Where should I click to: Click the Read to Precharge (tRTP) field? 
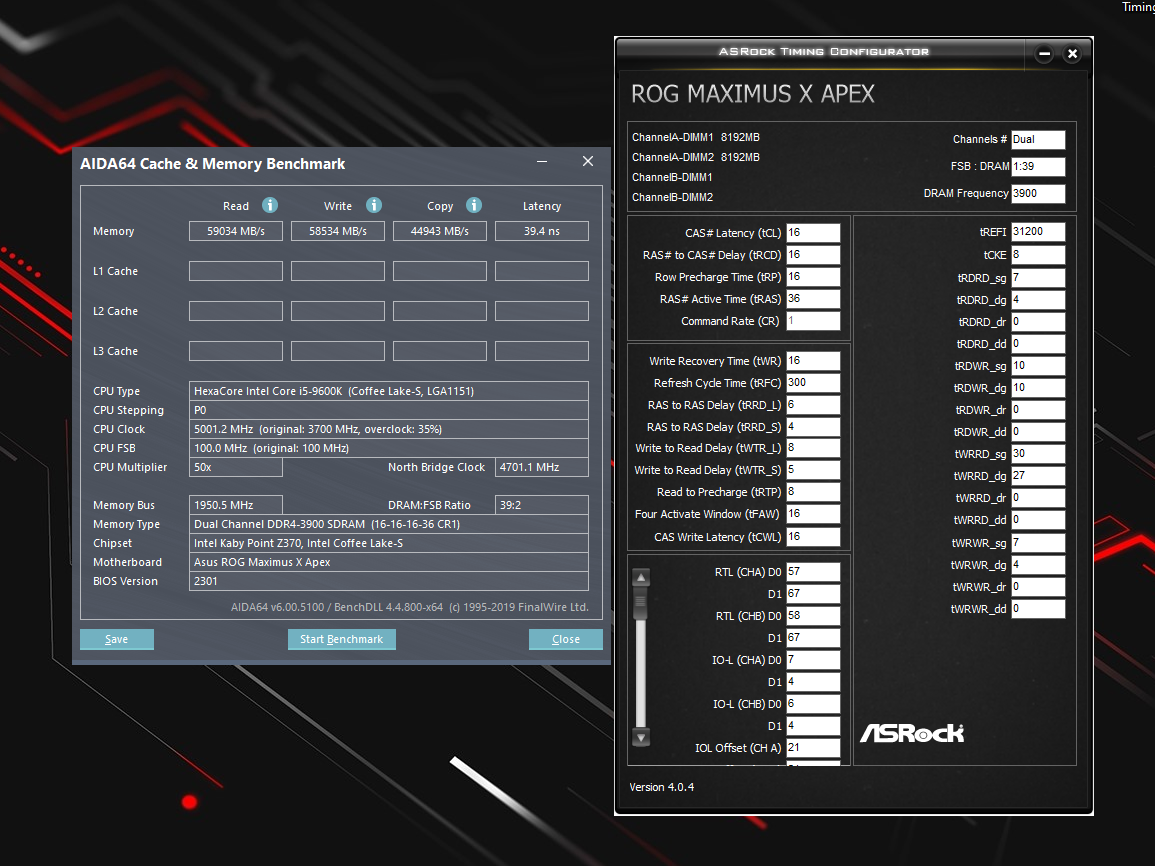click(813, 492)
